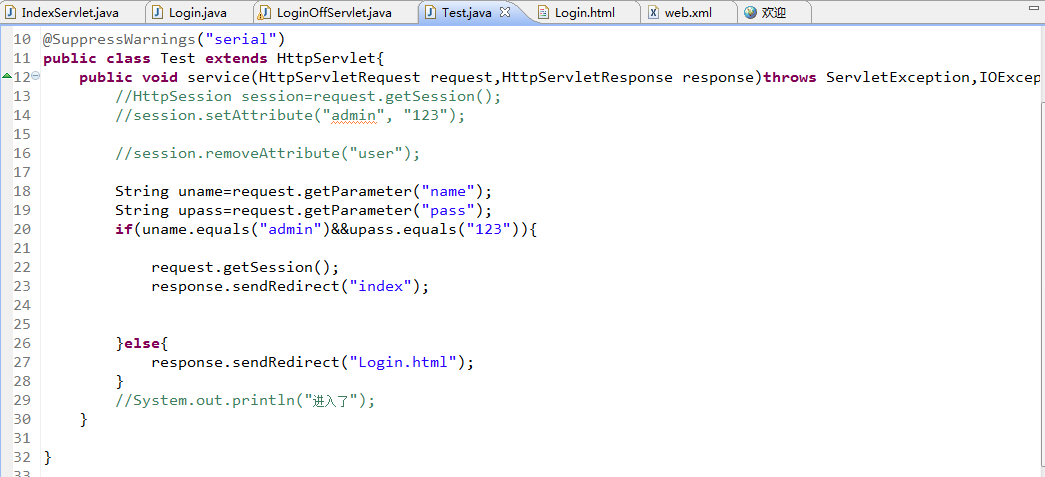Screen dimensions: 1045x477
Task: Open the web.xml editor tab
Action: tap(688, 13)
